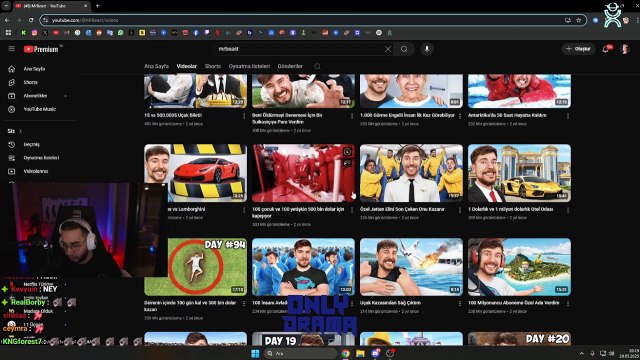Switch to the channel Ana Sayfa tab
The width and height of the screenshot is (640, 360).
tap(156, 66)
